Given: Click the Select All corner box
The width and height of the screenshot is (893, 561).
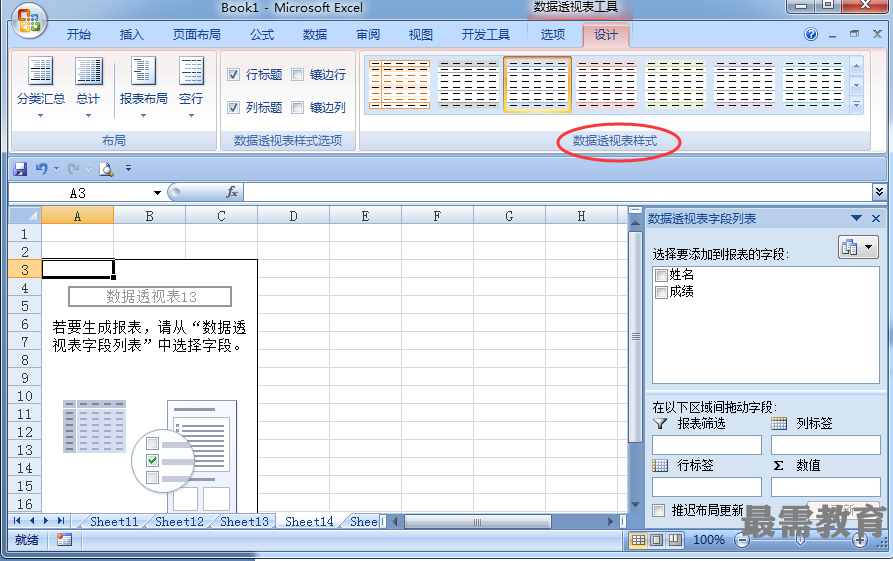Looking at the screenshot, I should [25, 215].
